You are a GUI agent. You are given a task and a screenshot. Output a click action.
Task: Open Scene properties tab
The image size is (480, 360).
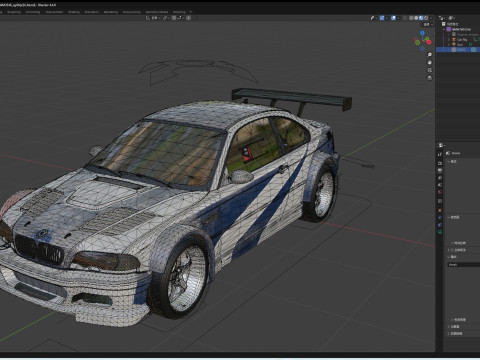pyautogui.click(x=440, y=185)
